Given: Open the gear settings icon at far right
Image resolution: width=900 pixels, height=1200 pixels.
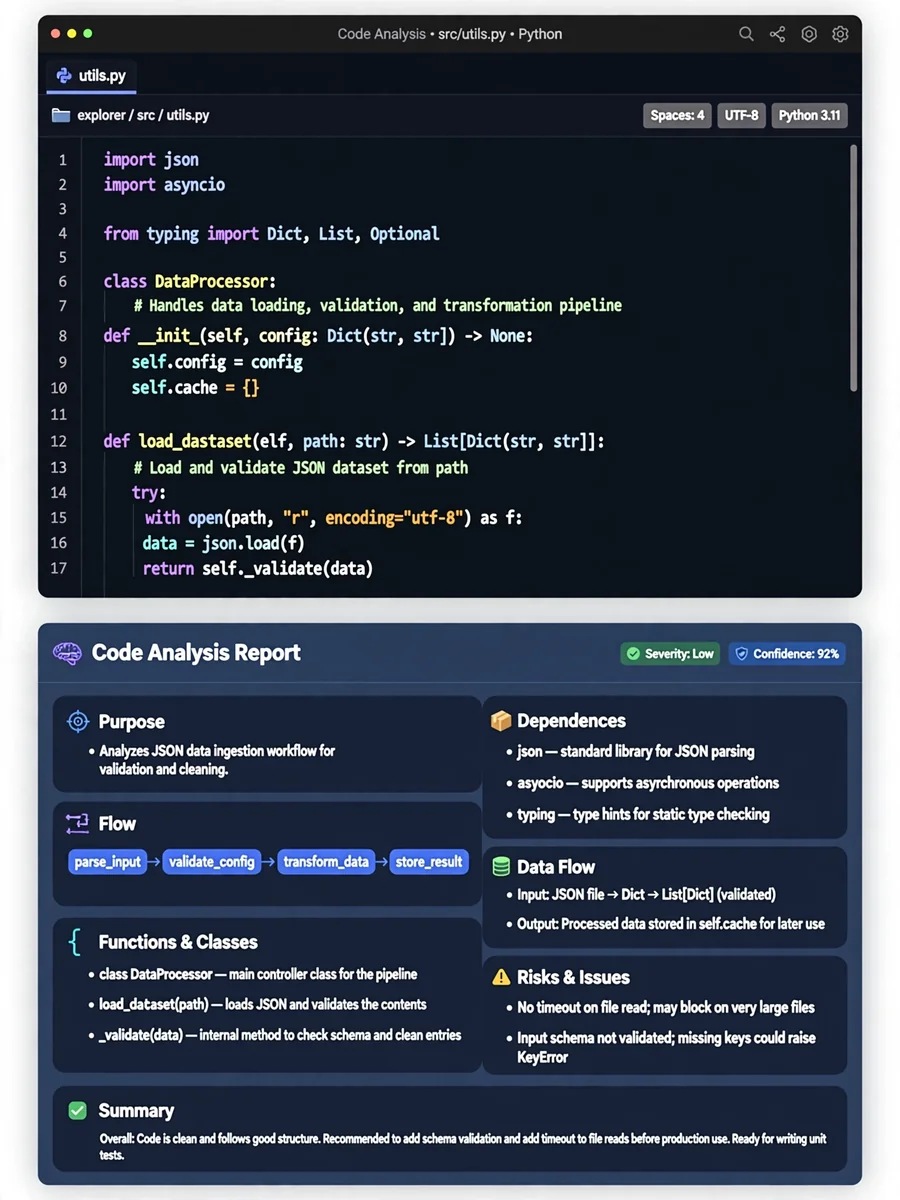Looking at the screenshot, I should point(840,34).
